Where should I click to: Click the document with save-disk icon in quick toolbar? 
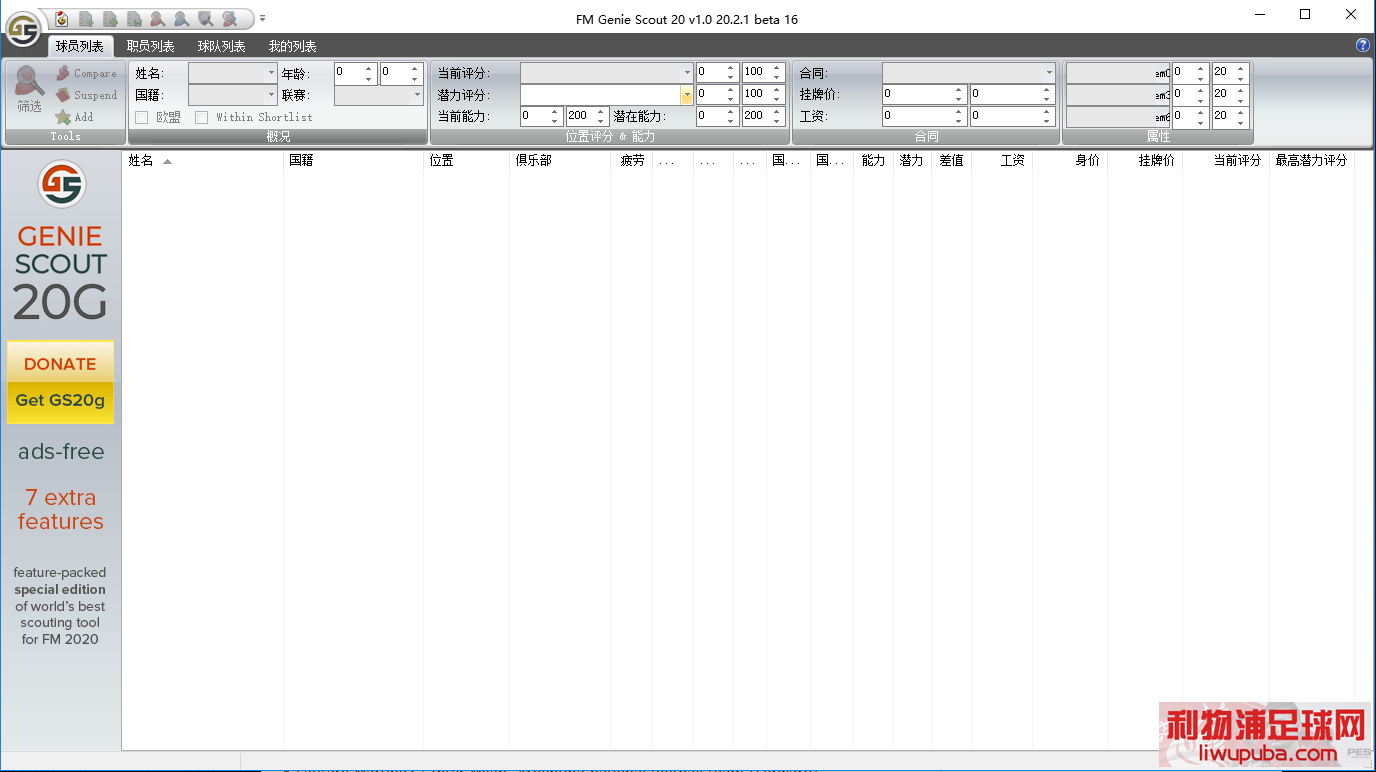[134, 18]
